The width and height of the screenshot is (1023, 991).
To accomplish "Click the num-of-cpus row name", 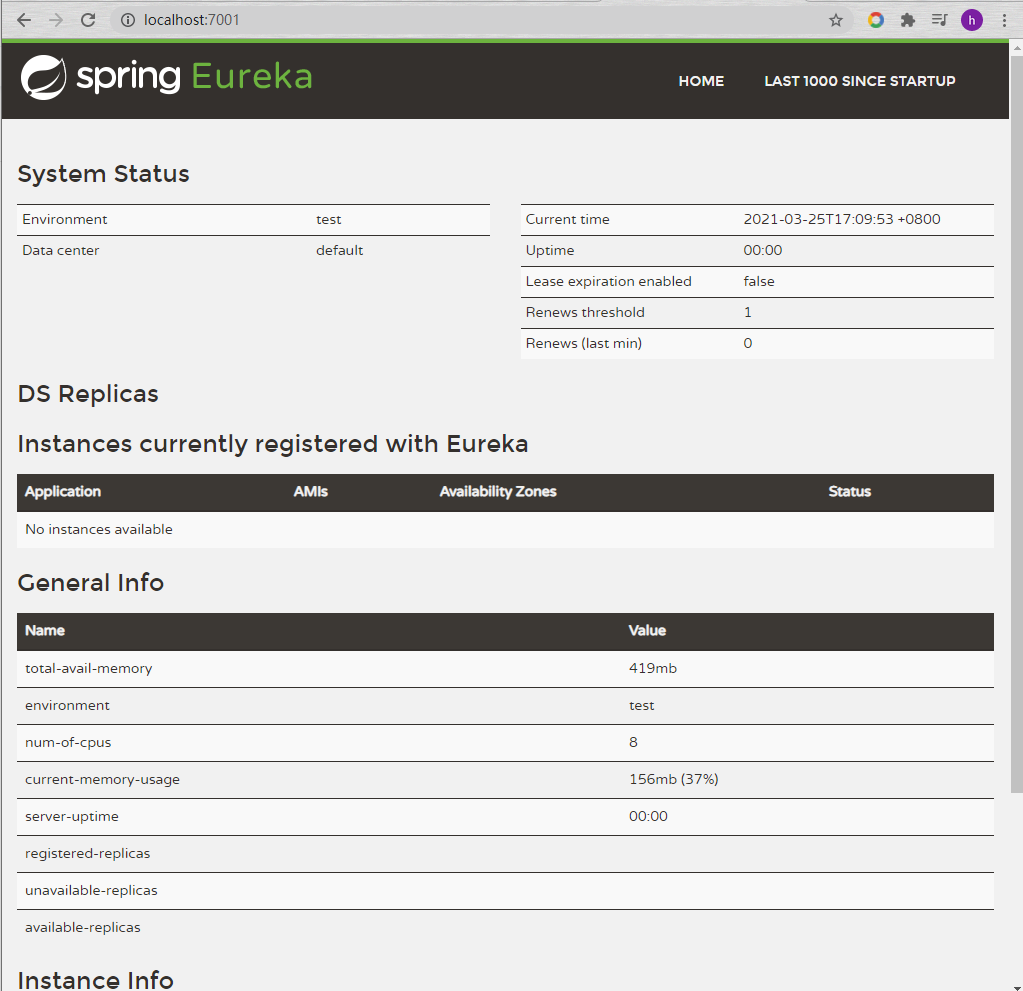I will pyautogui.click(x=68, y=743).
